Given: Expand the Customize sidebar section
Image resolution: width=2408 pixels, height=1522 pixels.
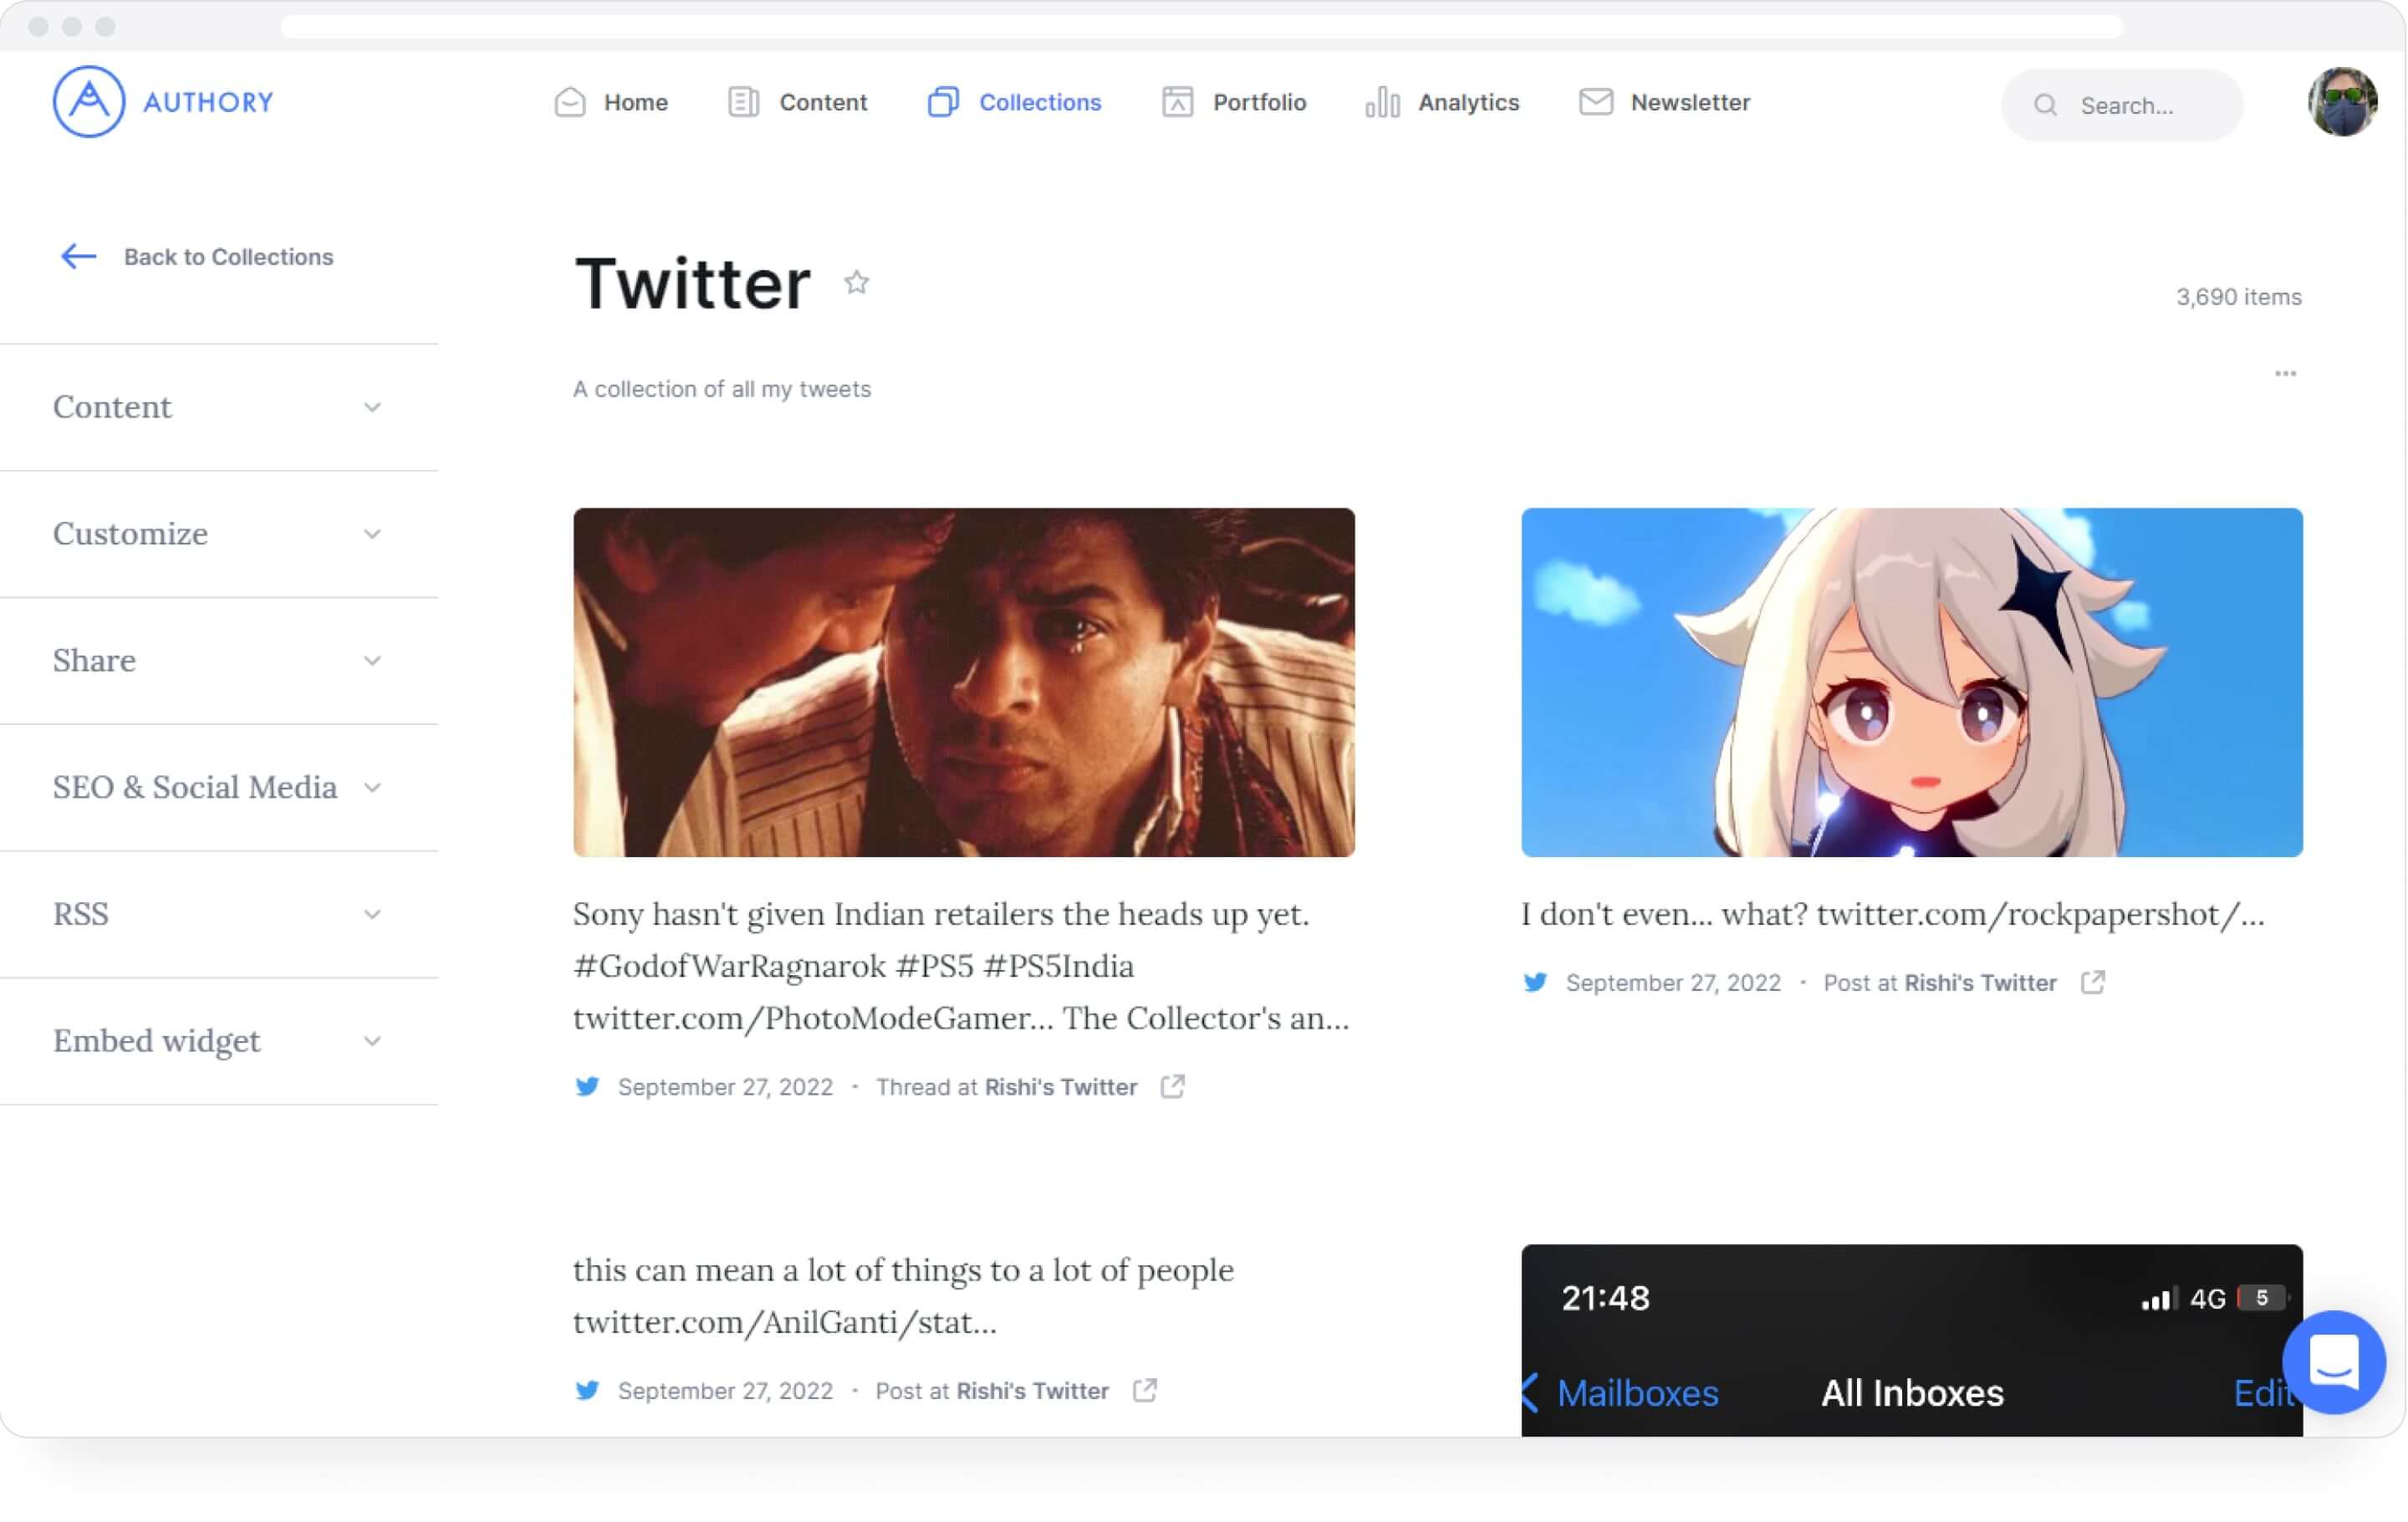Looking at the screenshot, I should (218, 534).
